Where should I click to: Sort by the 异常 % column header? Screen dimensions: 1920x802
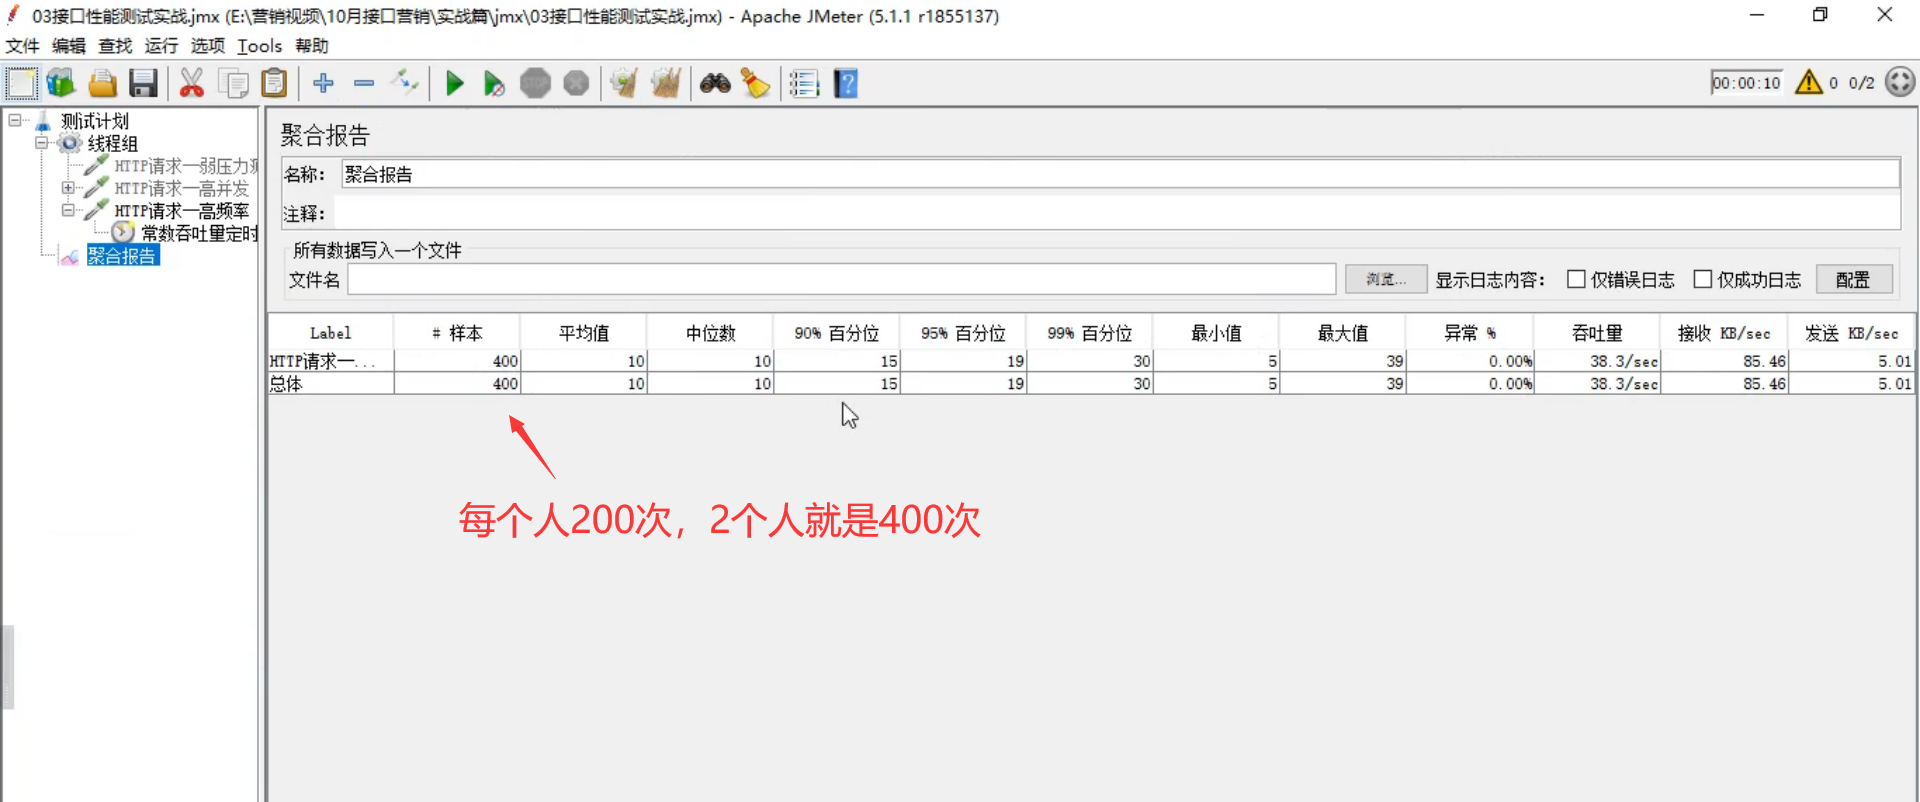click(1470, 333)
